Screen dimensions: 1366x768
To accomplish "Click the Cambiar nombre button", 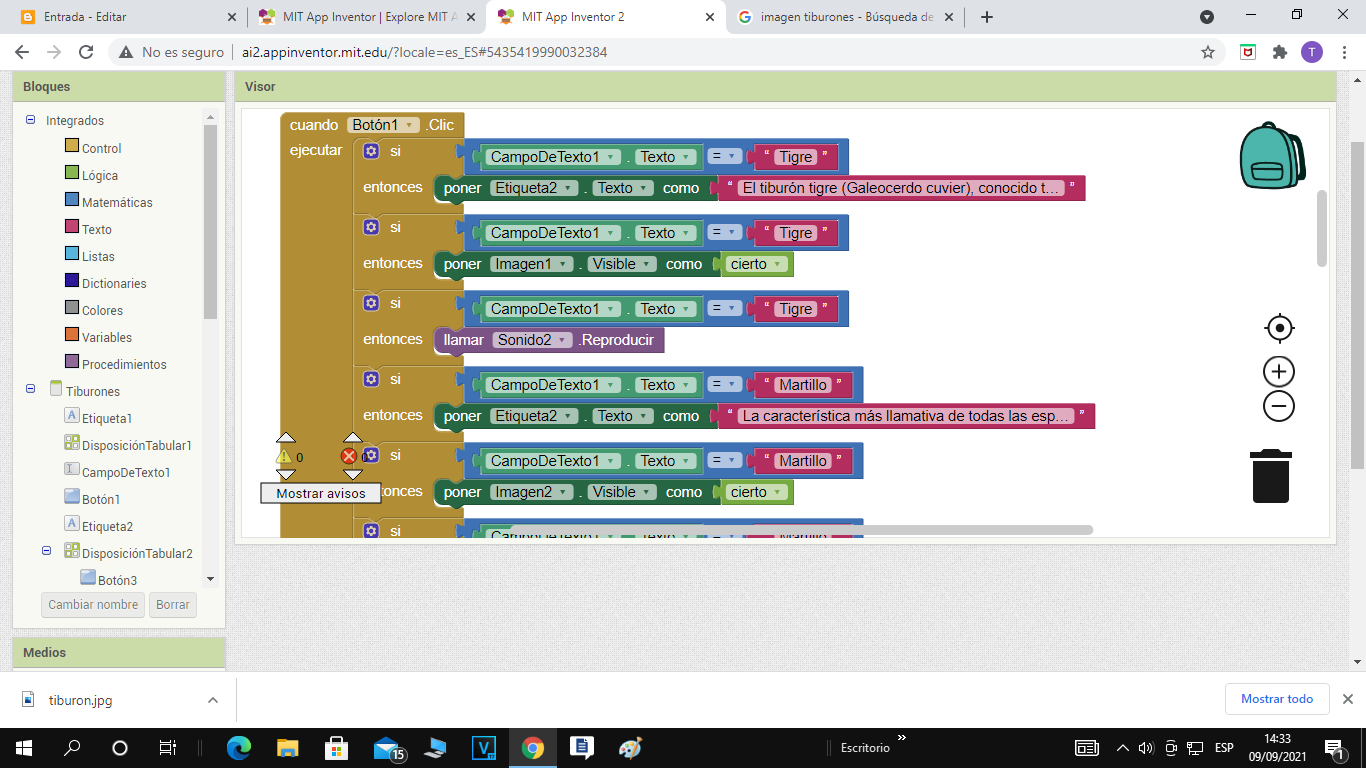I will 93,605.
